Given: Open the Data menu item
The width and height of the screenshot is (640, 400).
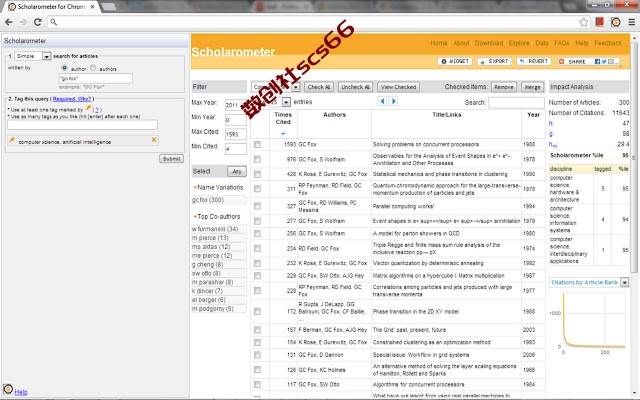Looking at the screenshot, I should [542, 43].
